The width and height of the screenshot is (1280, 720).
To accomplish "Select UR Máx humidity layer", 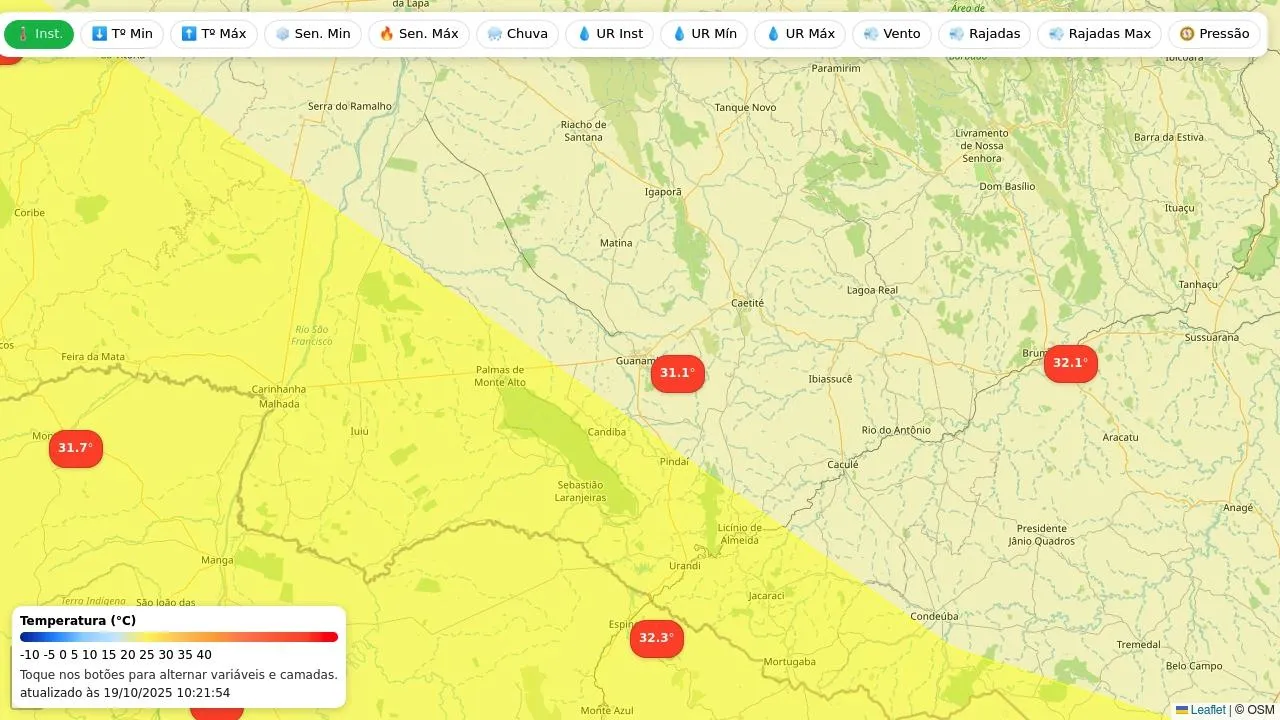I will [x=800, y=34].
